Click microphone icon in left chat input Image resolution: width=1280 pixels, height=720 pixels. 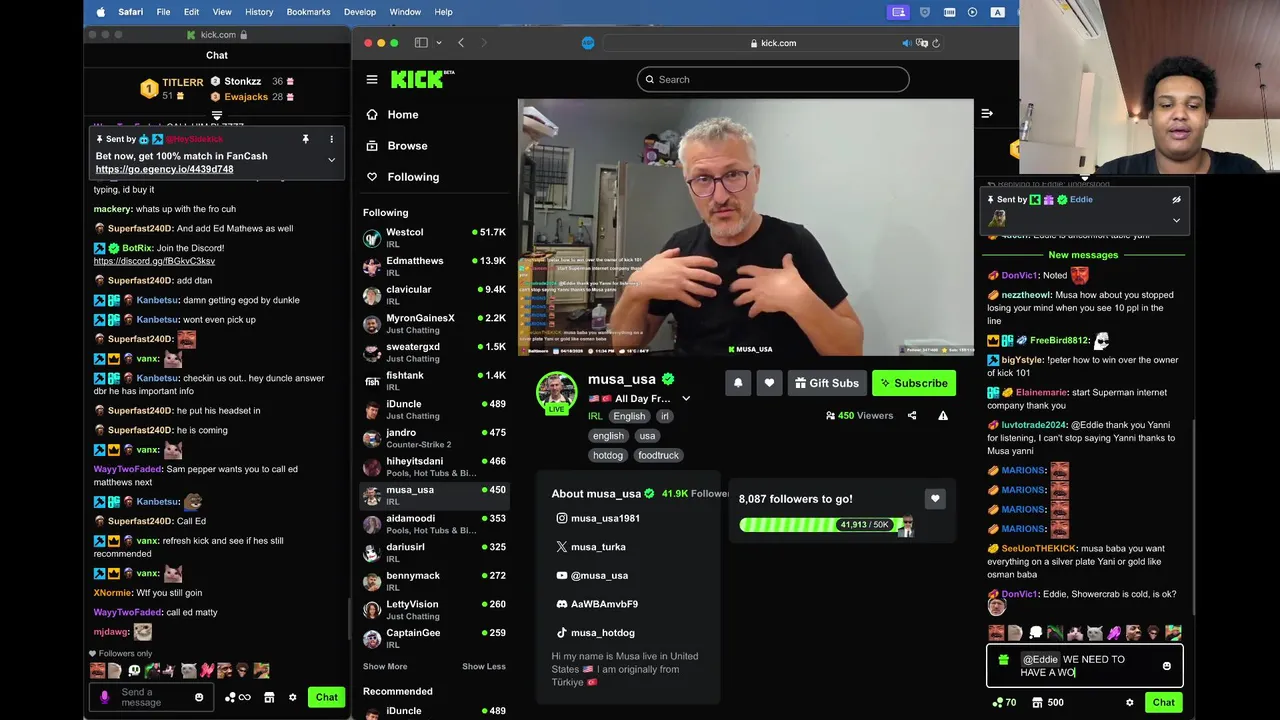click(x=105, y=697)
